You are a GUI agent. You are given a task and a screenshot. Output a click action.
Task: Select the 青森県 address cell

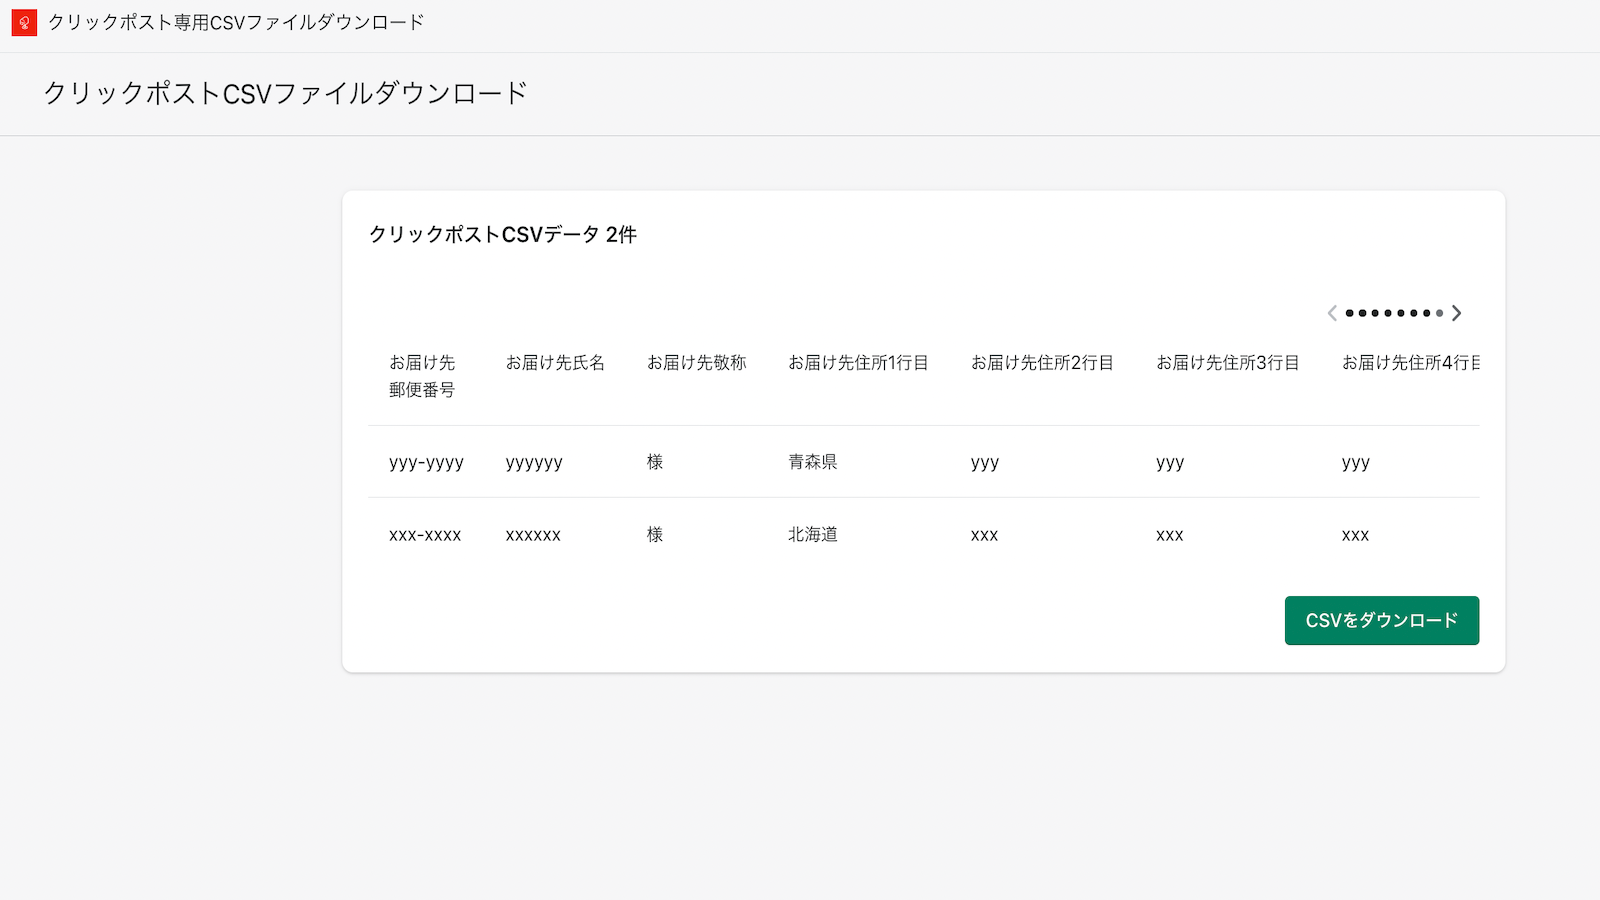(811, 462)
